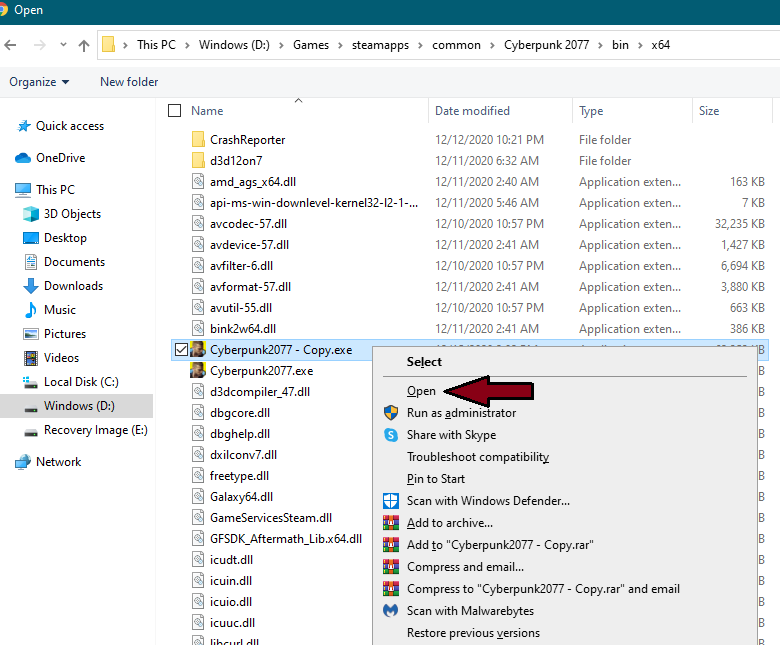Click steamapps in the address breadcrumb
780x645 pixels.
click(380, 45)
